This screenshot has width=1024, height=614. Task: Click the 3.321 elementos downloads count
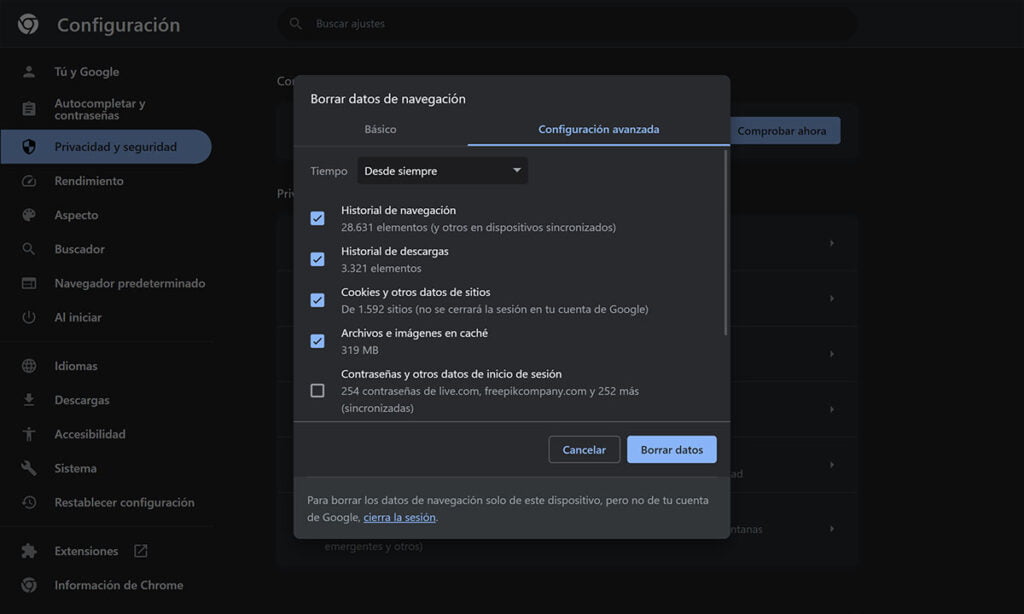(x=381, y=268)
